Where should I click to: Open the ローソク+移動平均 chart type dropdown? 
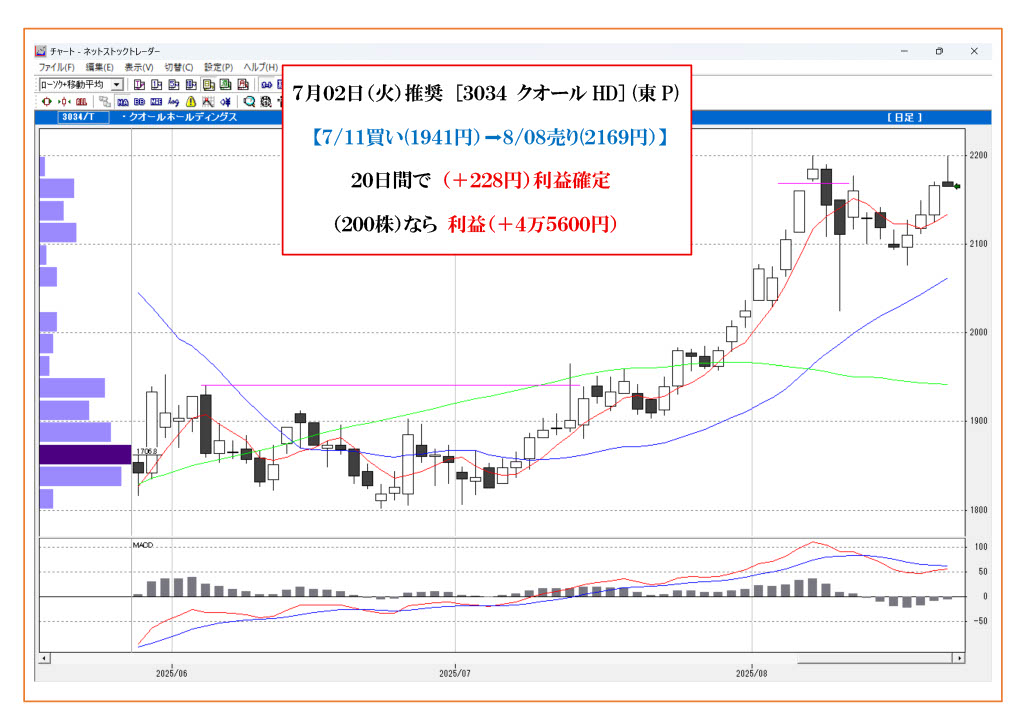(x=117, y=85)
